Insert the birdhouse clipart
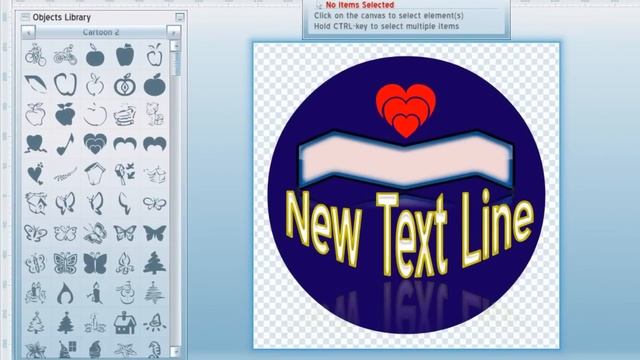Image resolution: width=640 pixels, height=360 pixels. point(95,174)
